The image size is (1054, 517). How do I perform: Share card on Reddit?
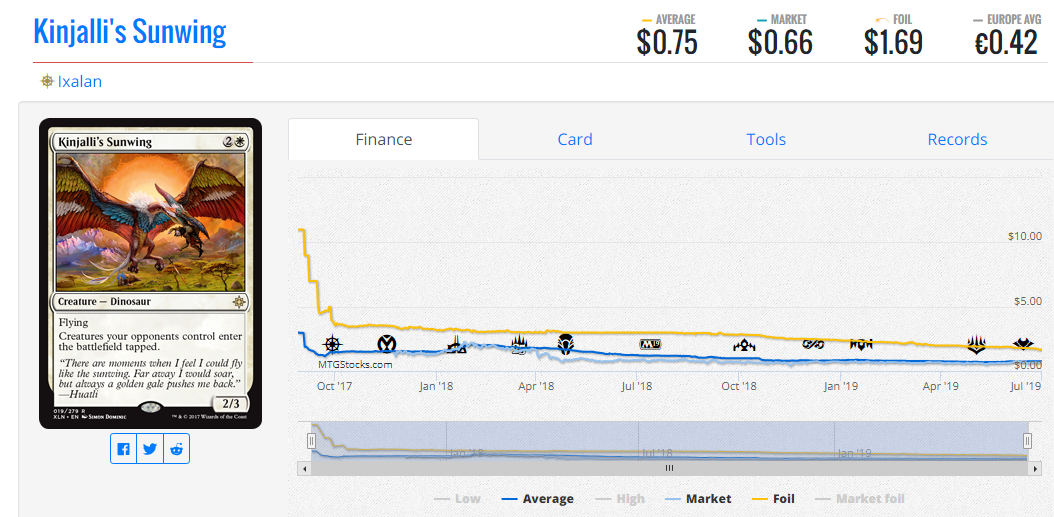(x=177, y=449)
